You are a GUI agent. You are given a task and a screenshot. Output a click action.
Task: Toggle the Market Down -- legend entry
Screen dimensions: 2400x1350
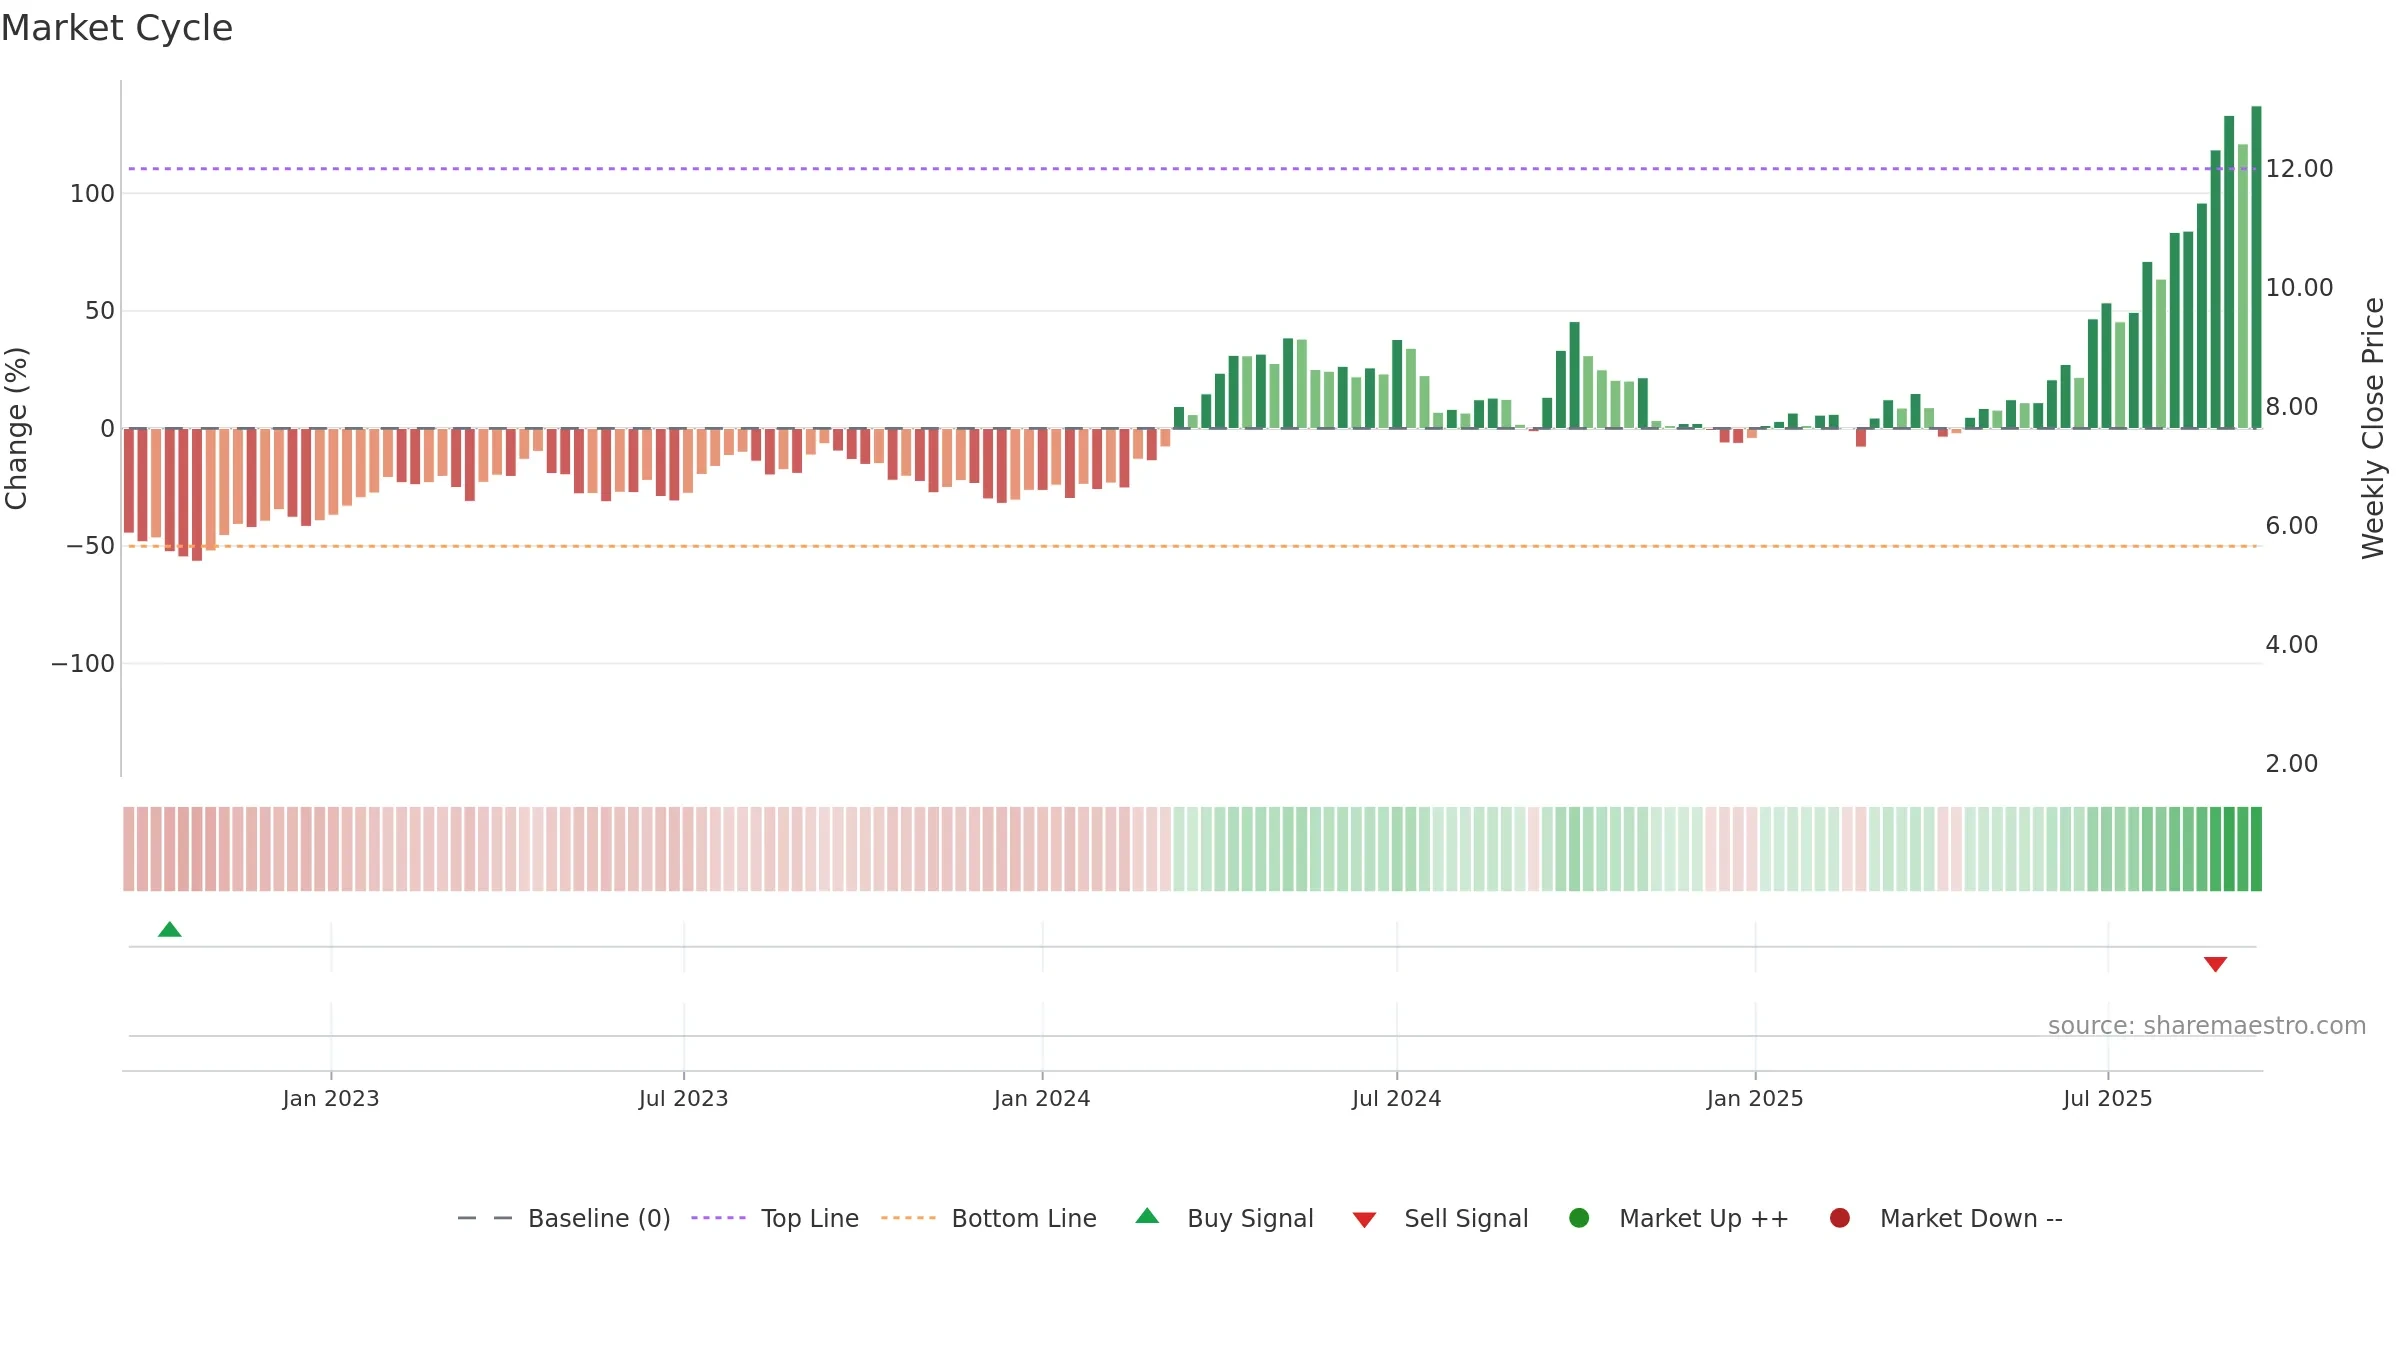click(1946, 1218)
